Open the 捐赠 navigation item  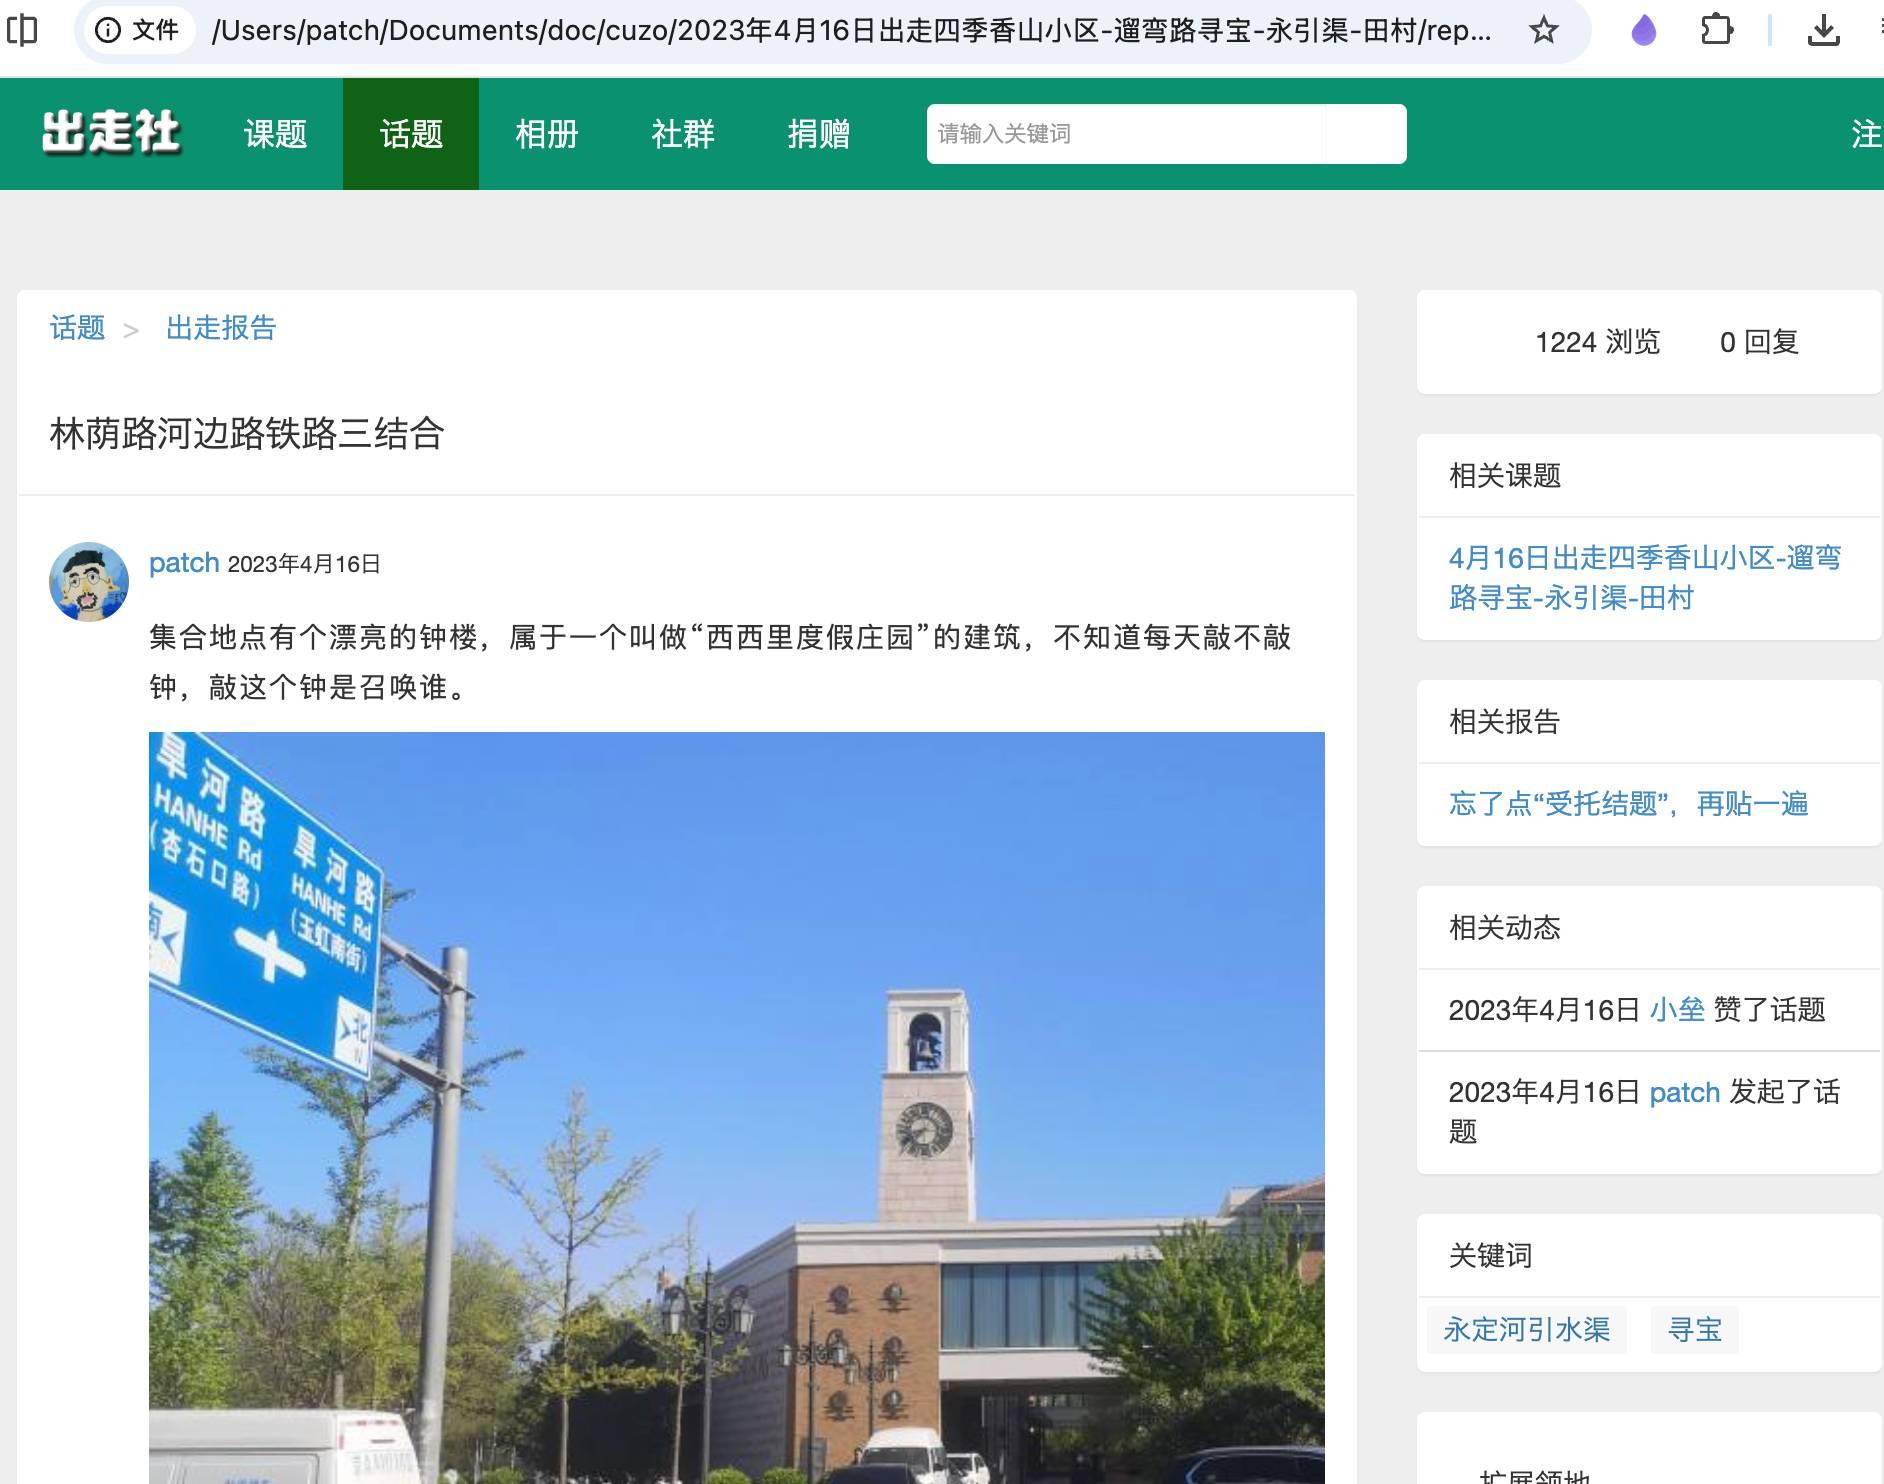coord(819,134)
